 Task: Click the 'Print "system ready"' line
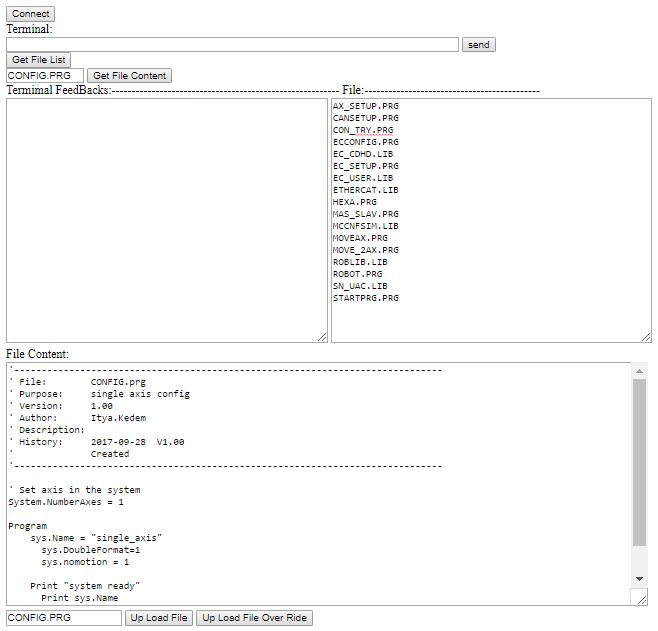tap(85, 586)
